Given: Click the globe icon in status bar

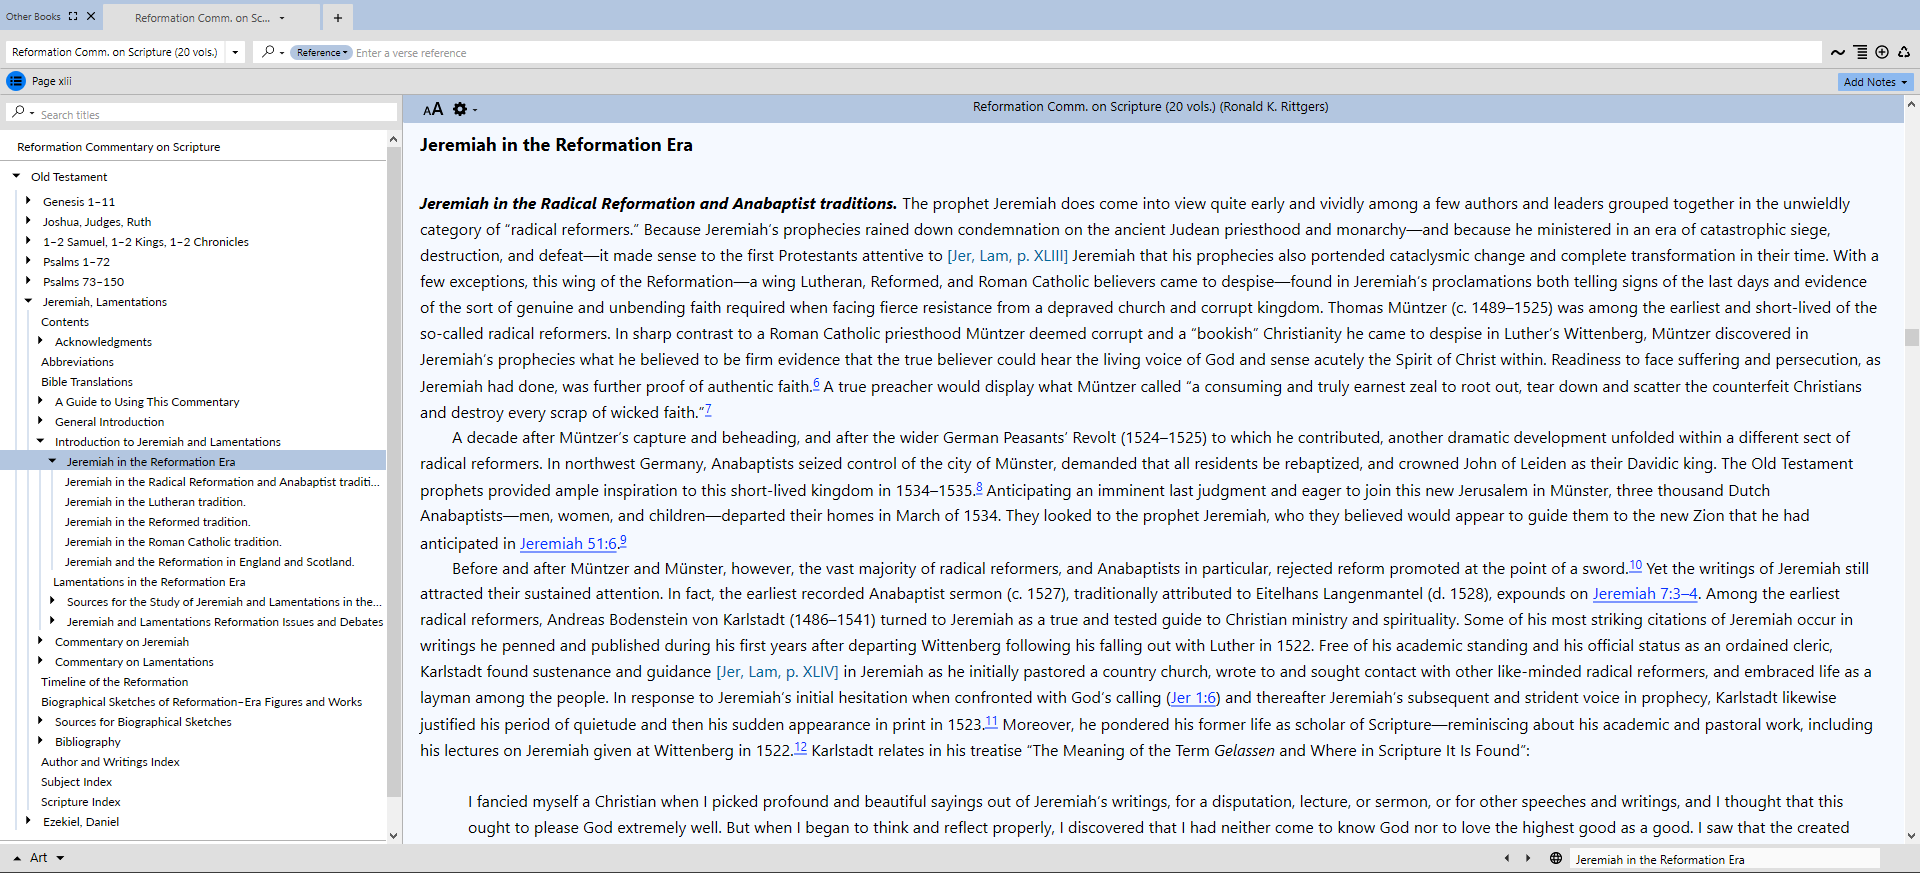Looking at the screenshot, I should pyautogui.click(x=1556, y=858).
